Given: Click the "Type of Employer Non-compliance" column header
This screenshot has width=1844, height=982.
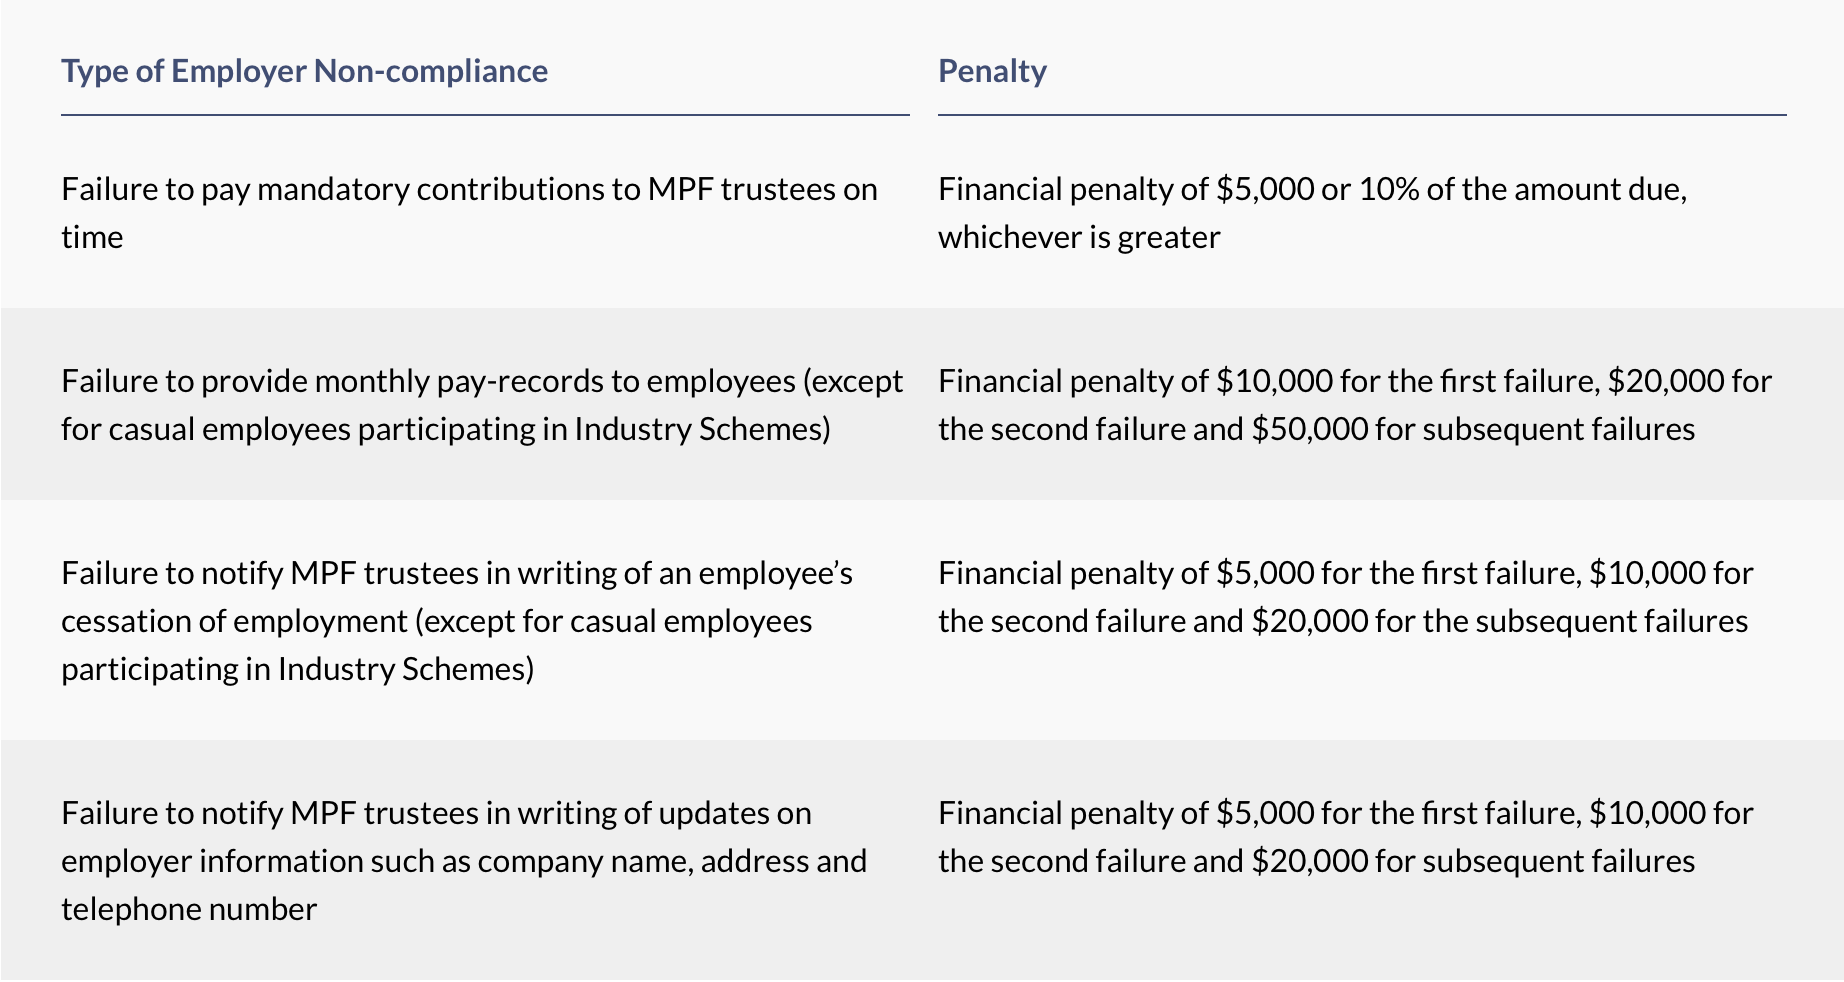Looking at the screenshot, I should (304, 71).
